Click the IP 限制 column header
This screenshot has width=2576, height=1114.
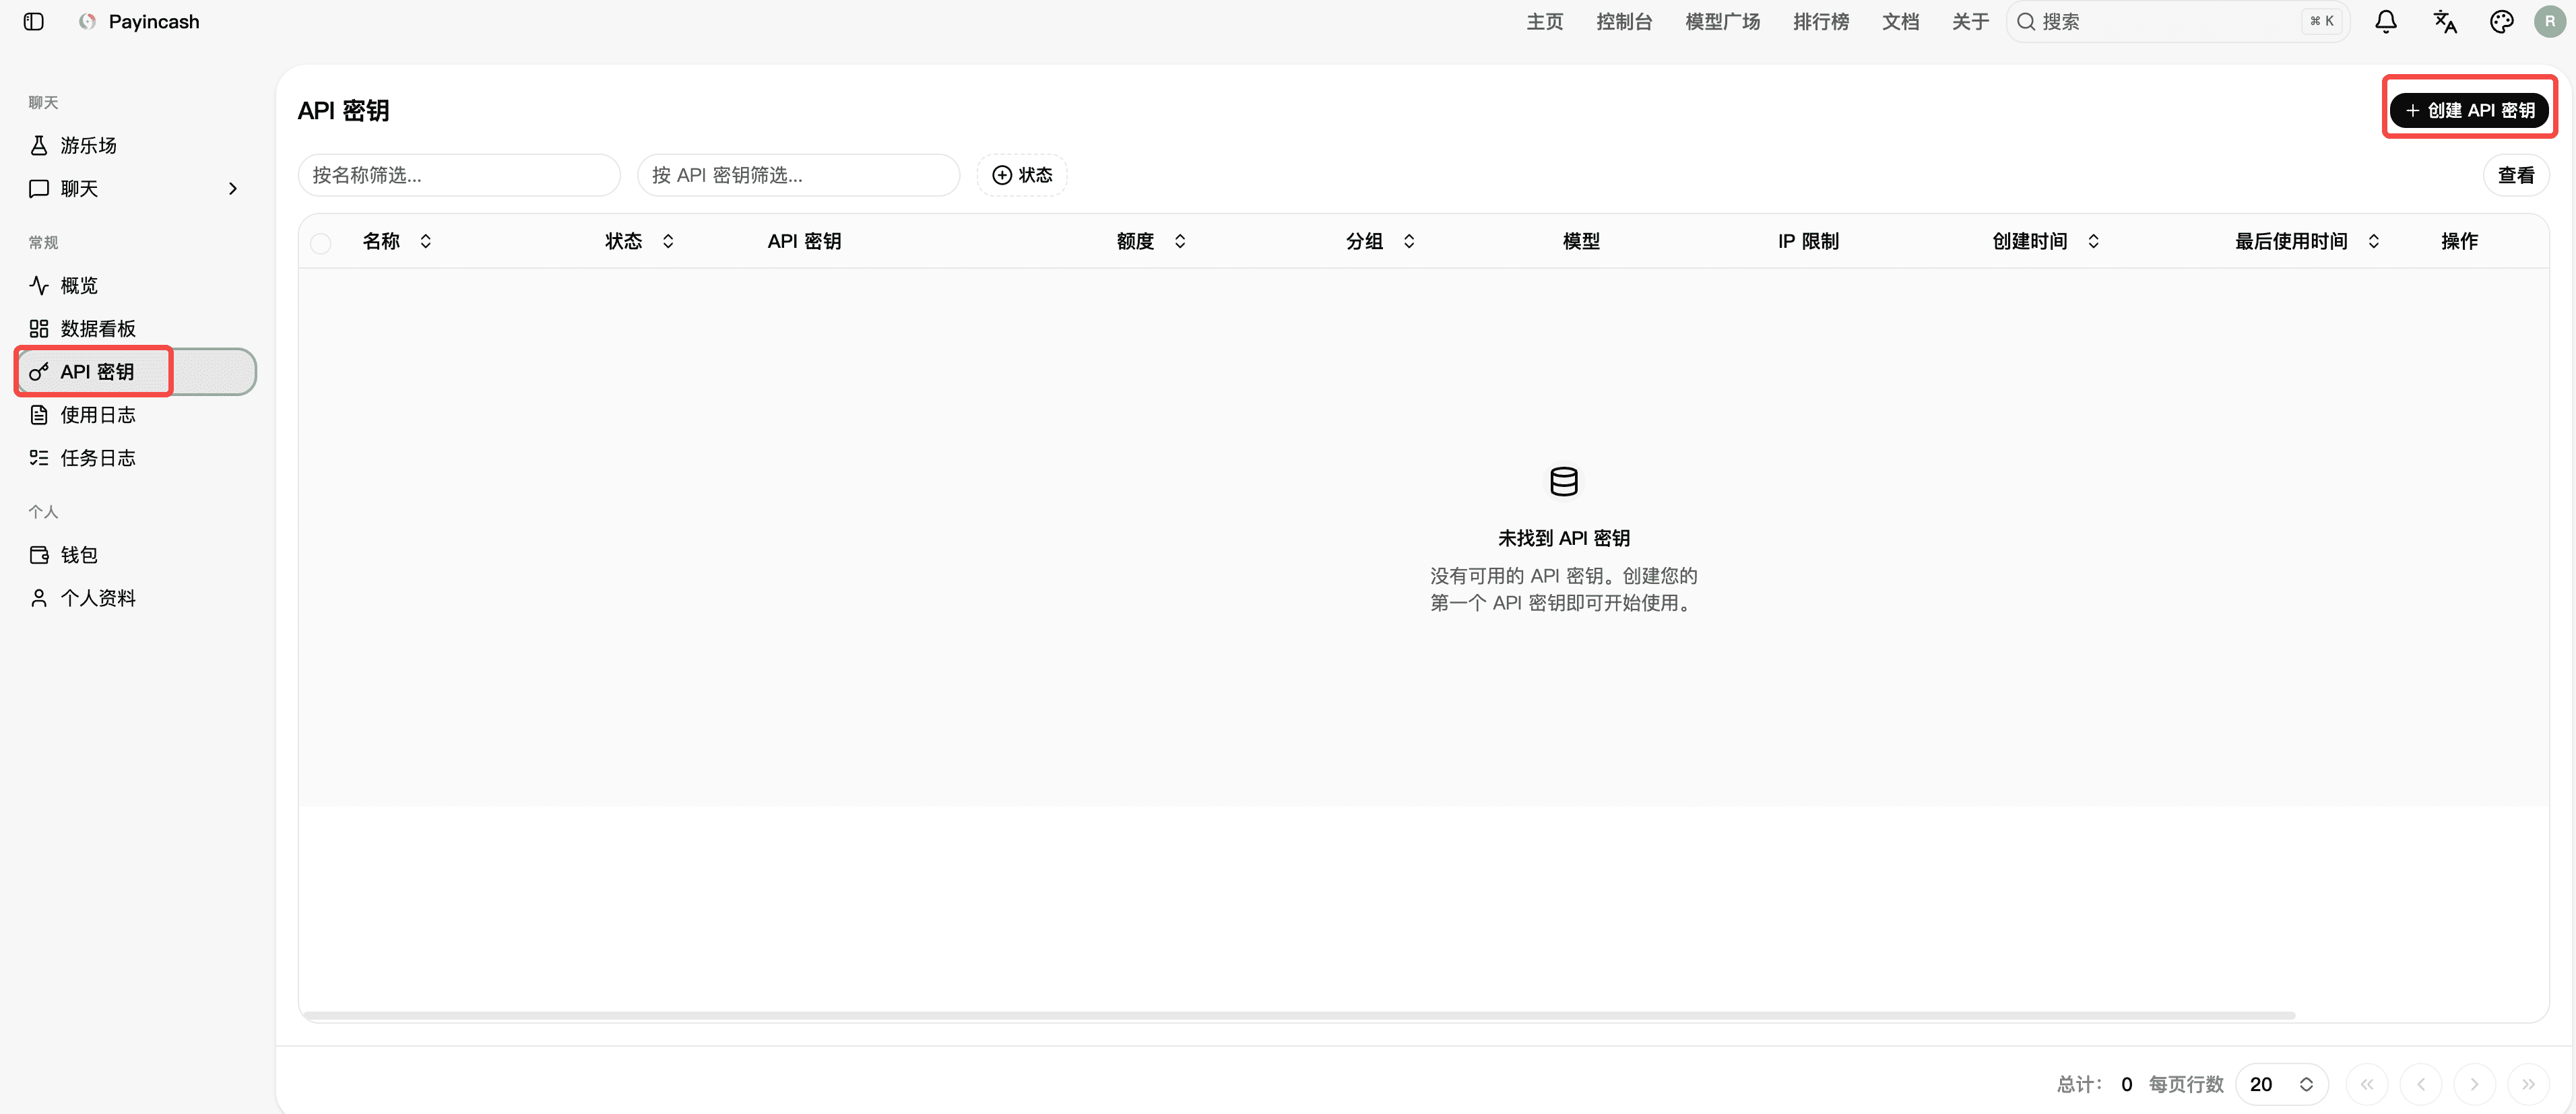point(1808,241)
